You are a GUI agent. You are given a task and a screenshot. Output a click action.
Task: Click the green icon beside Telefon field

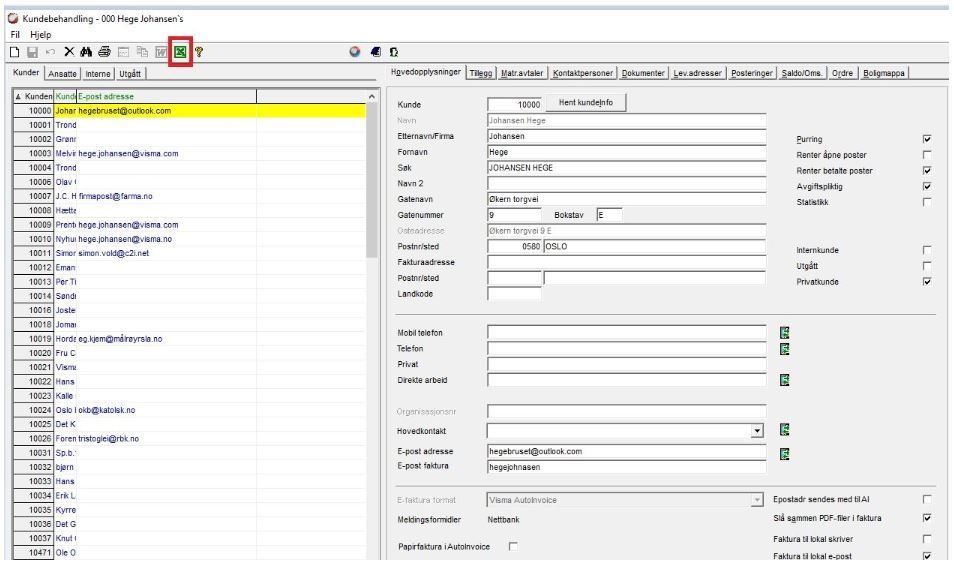pos(785,348)
